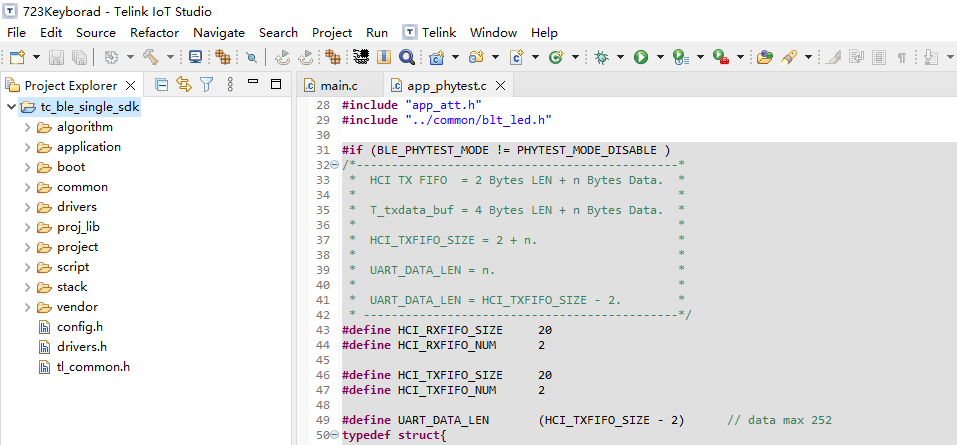Open the Run dropdown arrow
This screenshot has height=445, width=957.
(660, 57)
